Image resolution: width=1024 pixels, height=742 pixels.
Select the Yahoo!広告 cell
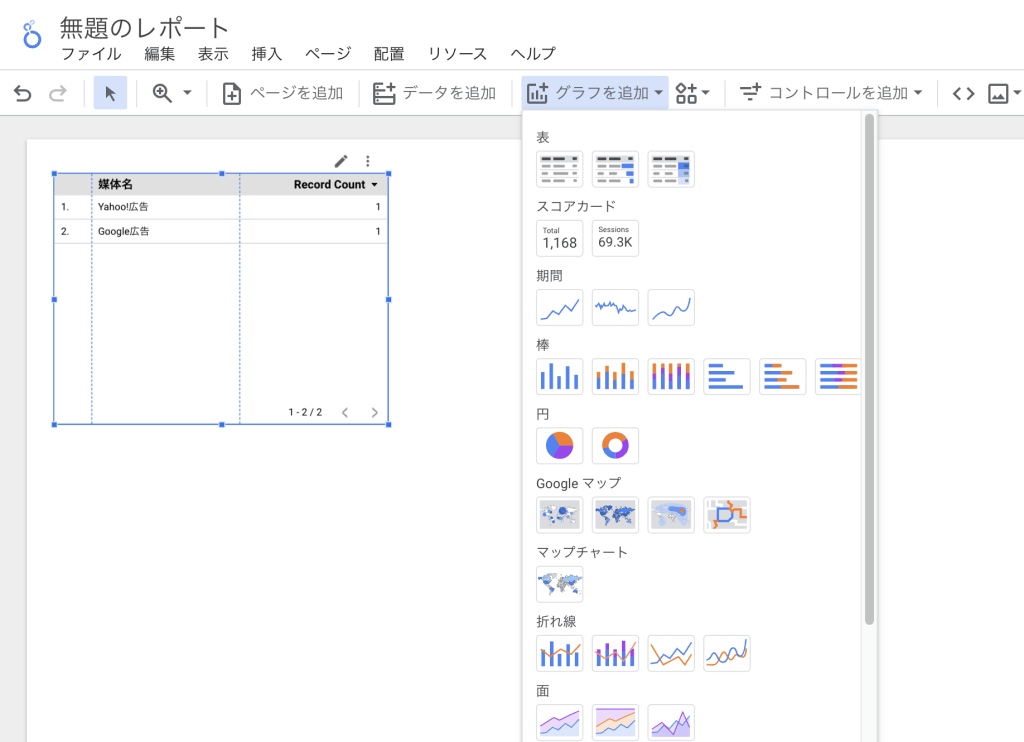(123, 206)
